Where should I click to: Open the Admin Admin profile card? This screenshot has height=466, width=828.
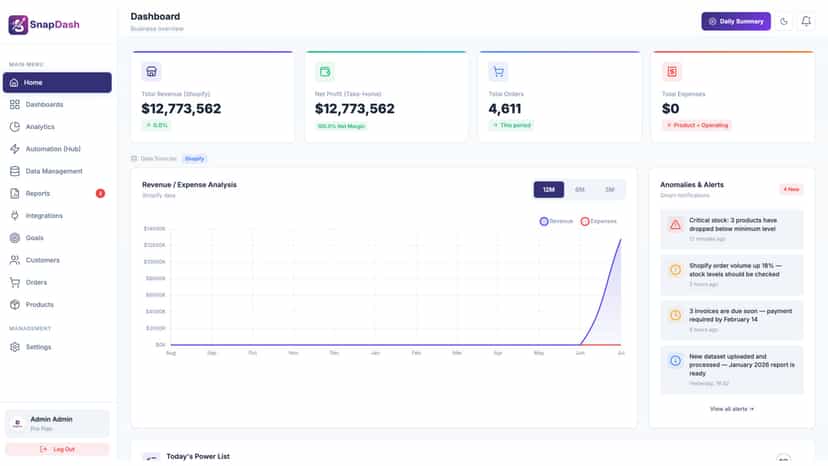(x=57, y=423)
